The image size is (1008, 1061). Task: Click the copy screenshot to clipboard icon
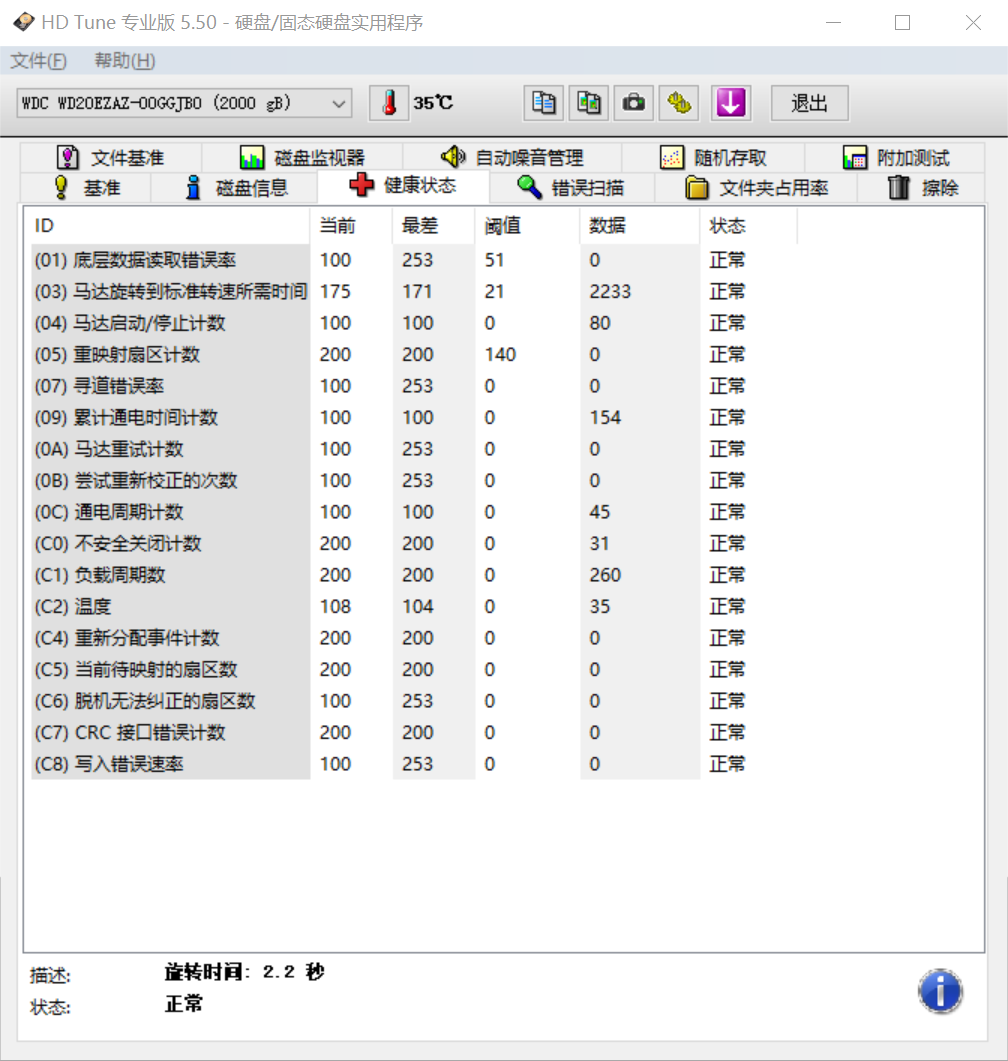pyautogui.click(x=589, y=103)
